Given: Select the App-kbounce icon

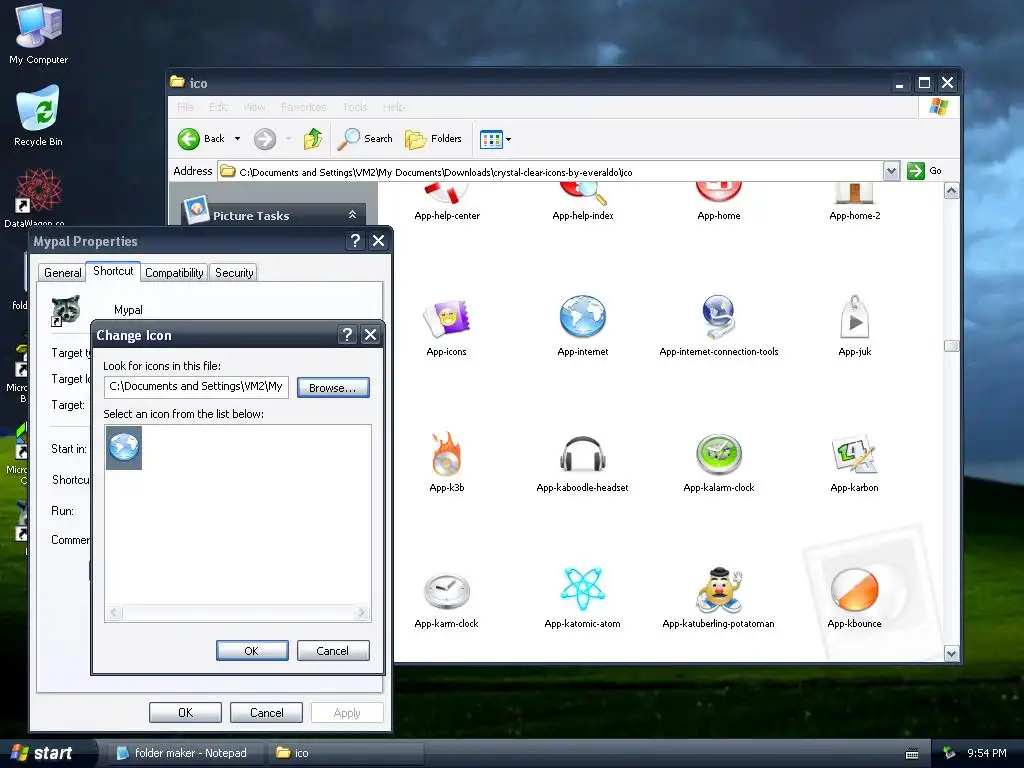Looking at the screenshot, I should [854, 589].
